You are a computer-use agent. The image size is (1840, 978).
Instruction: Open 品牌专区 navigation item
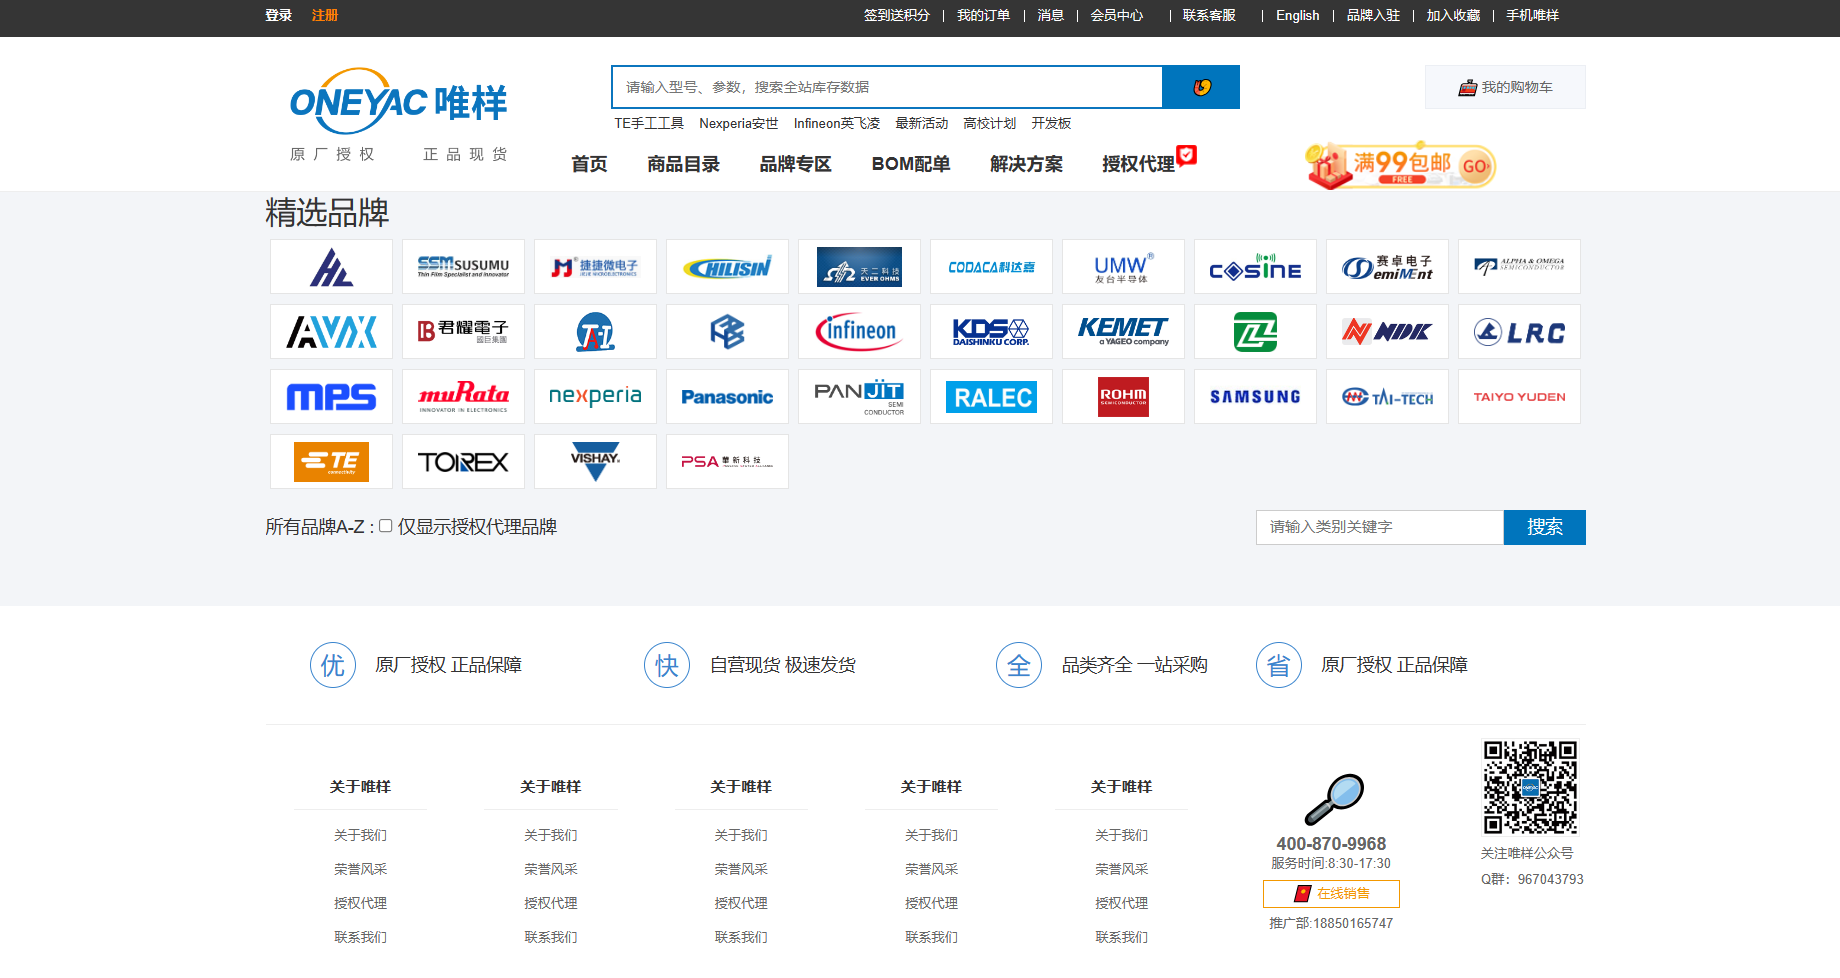click(795, 164)
